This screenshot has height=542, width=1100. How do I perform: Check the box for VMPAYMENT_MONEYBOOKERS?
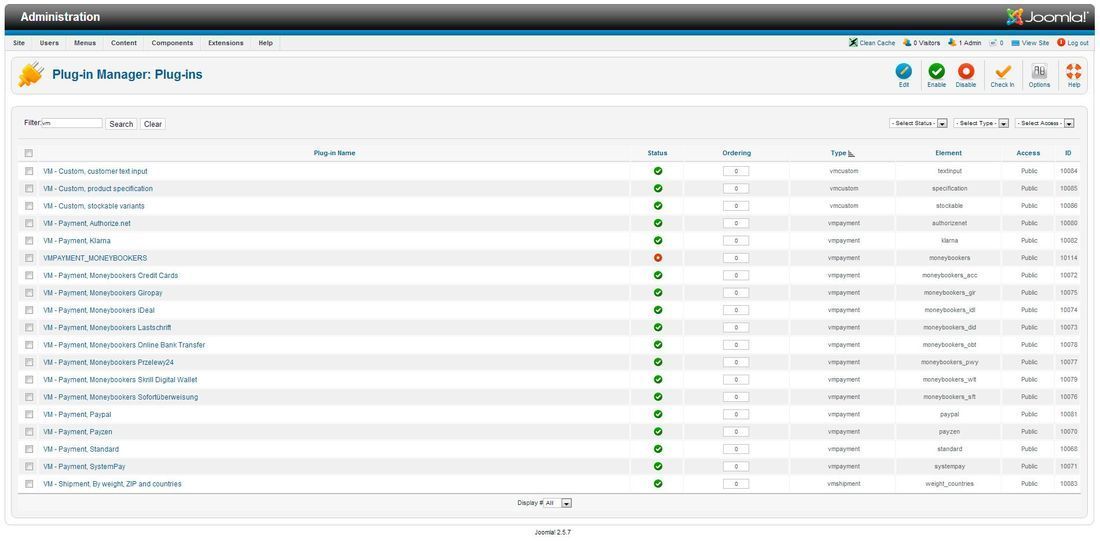[x=29, y=258]
